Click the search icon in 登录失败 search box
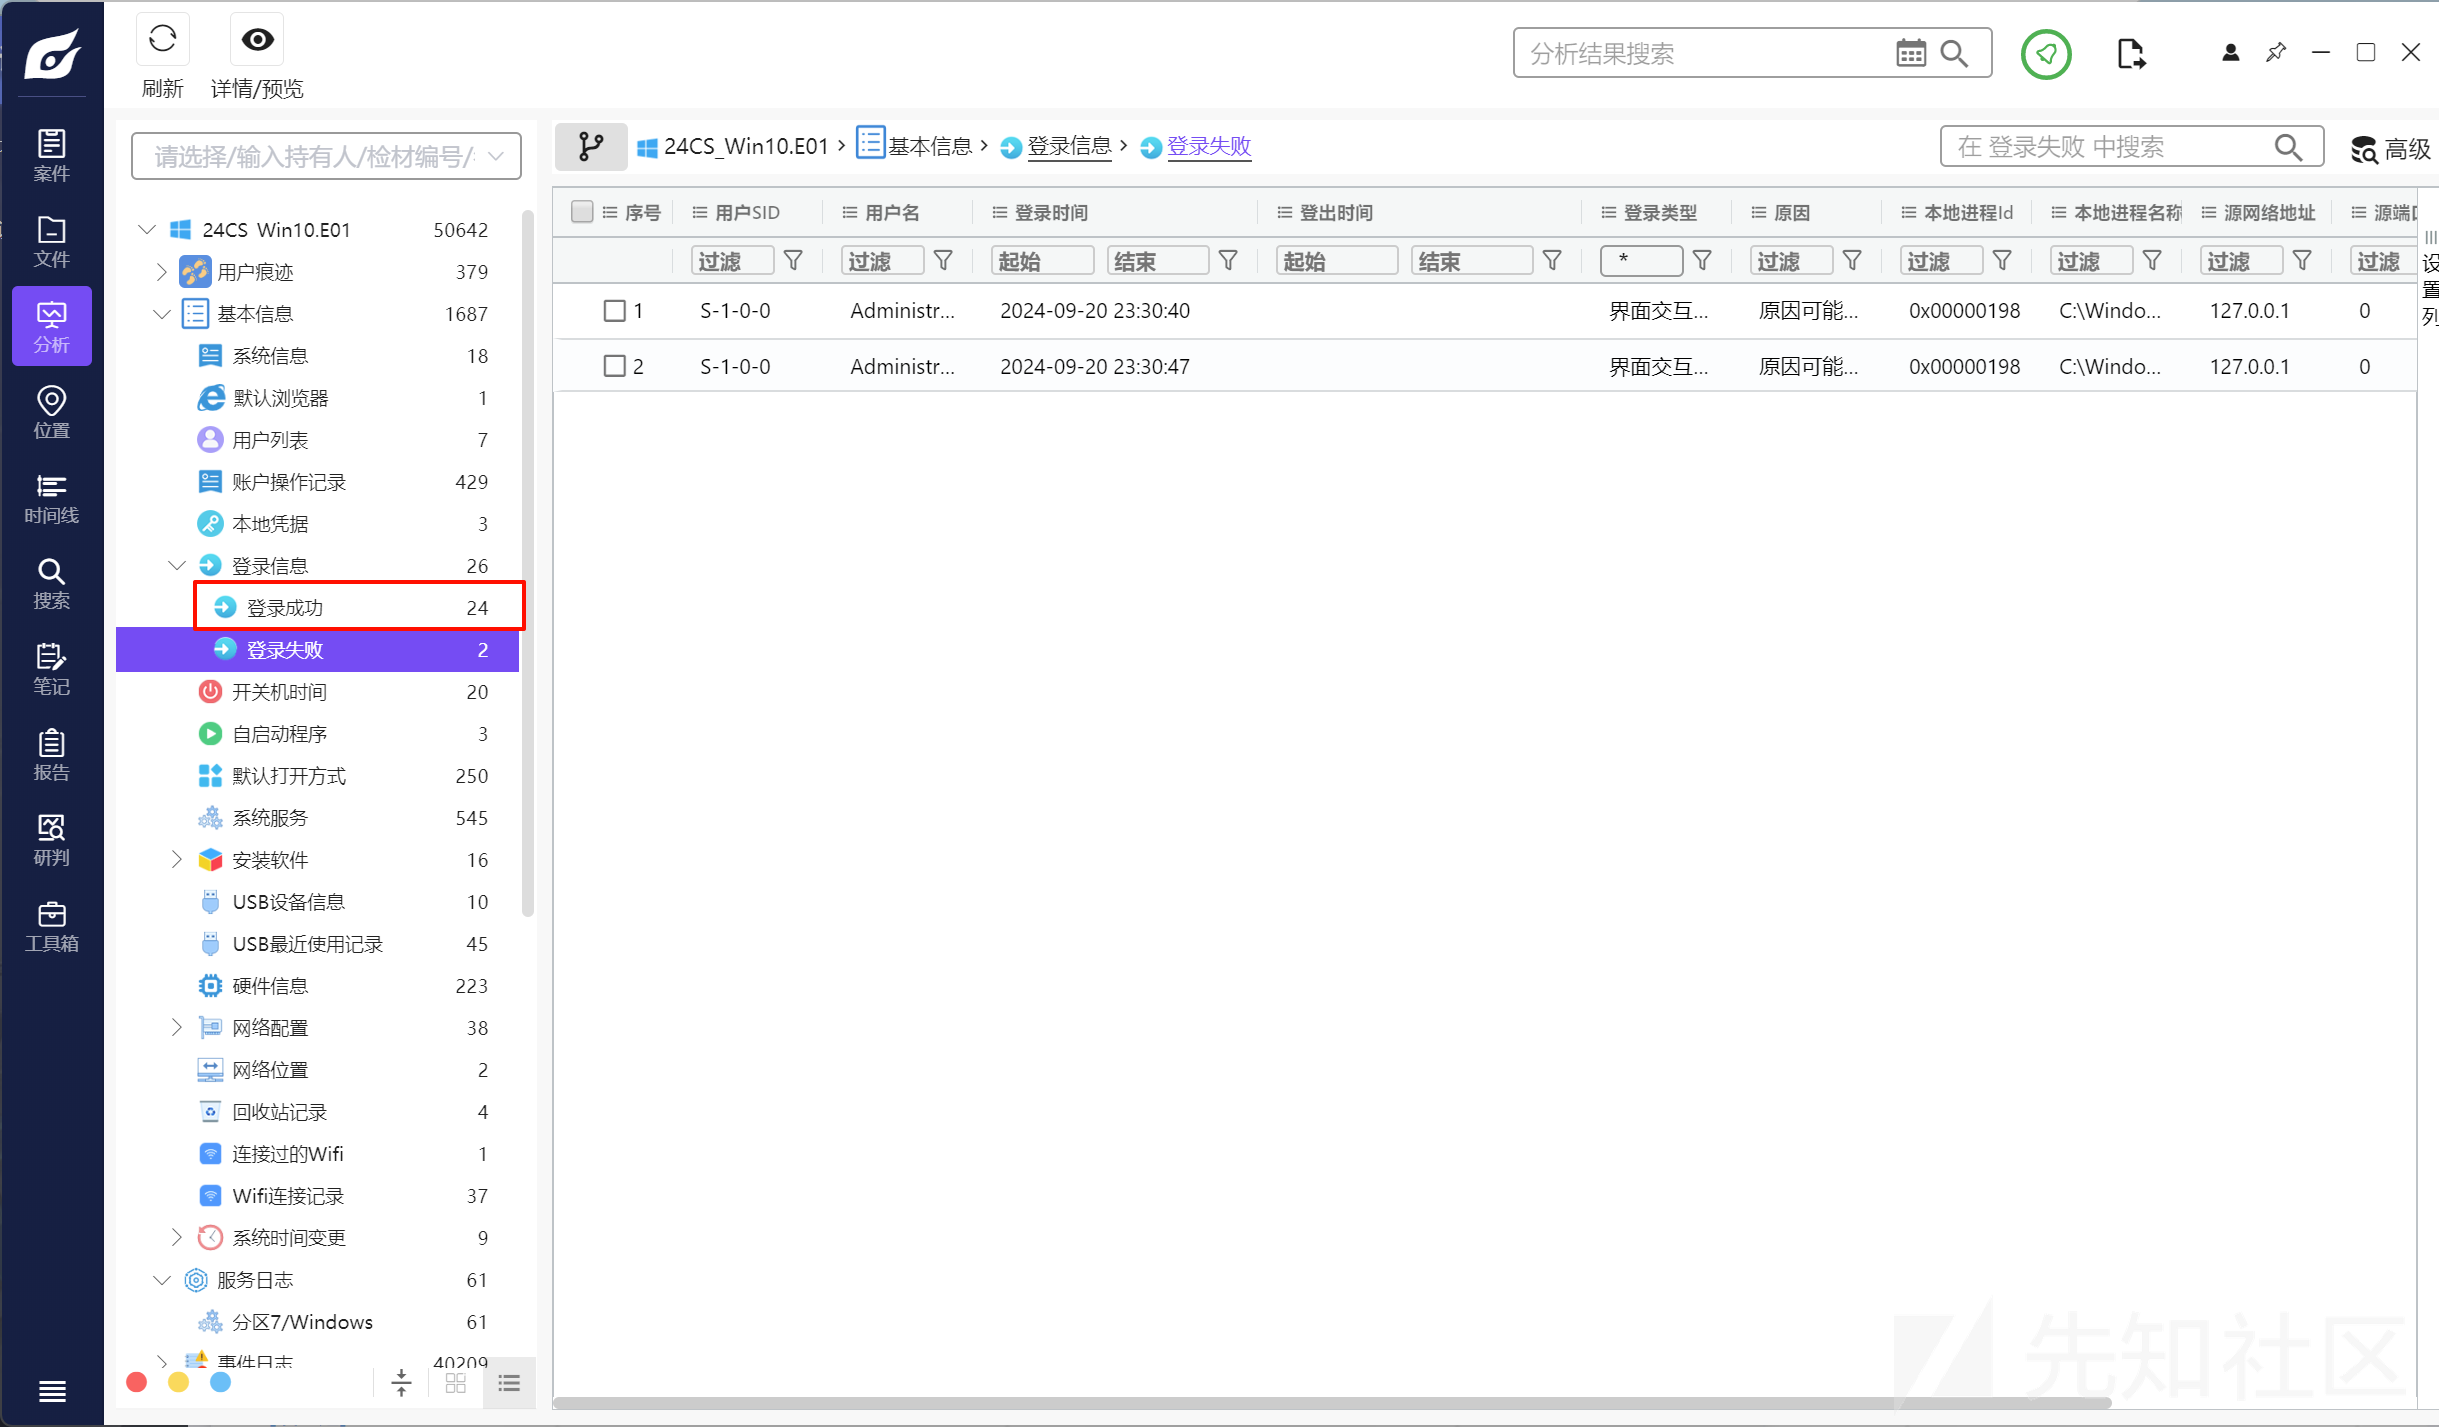This screenshot has height=1427, width=2439. (2289, 147)
